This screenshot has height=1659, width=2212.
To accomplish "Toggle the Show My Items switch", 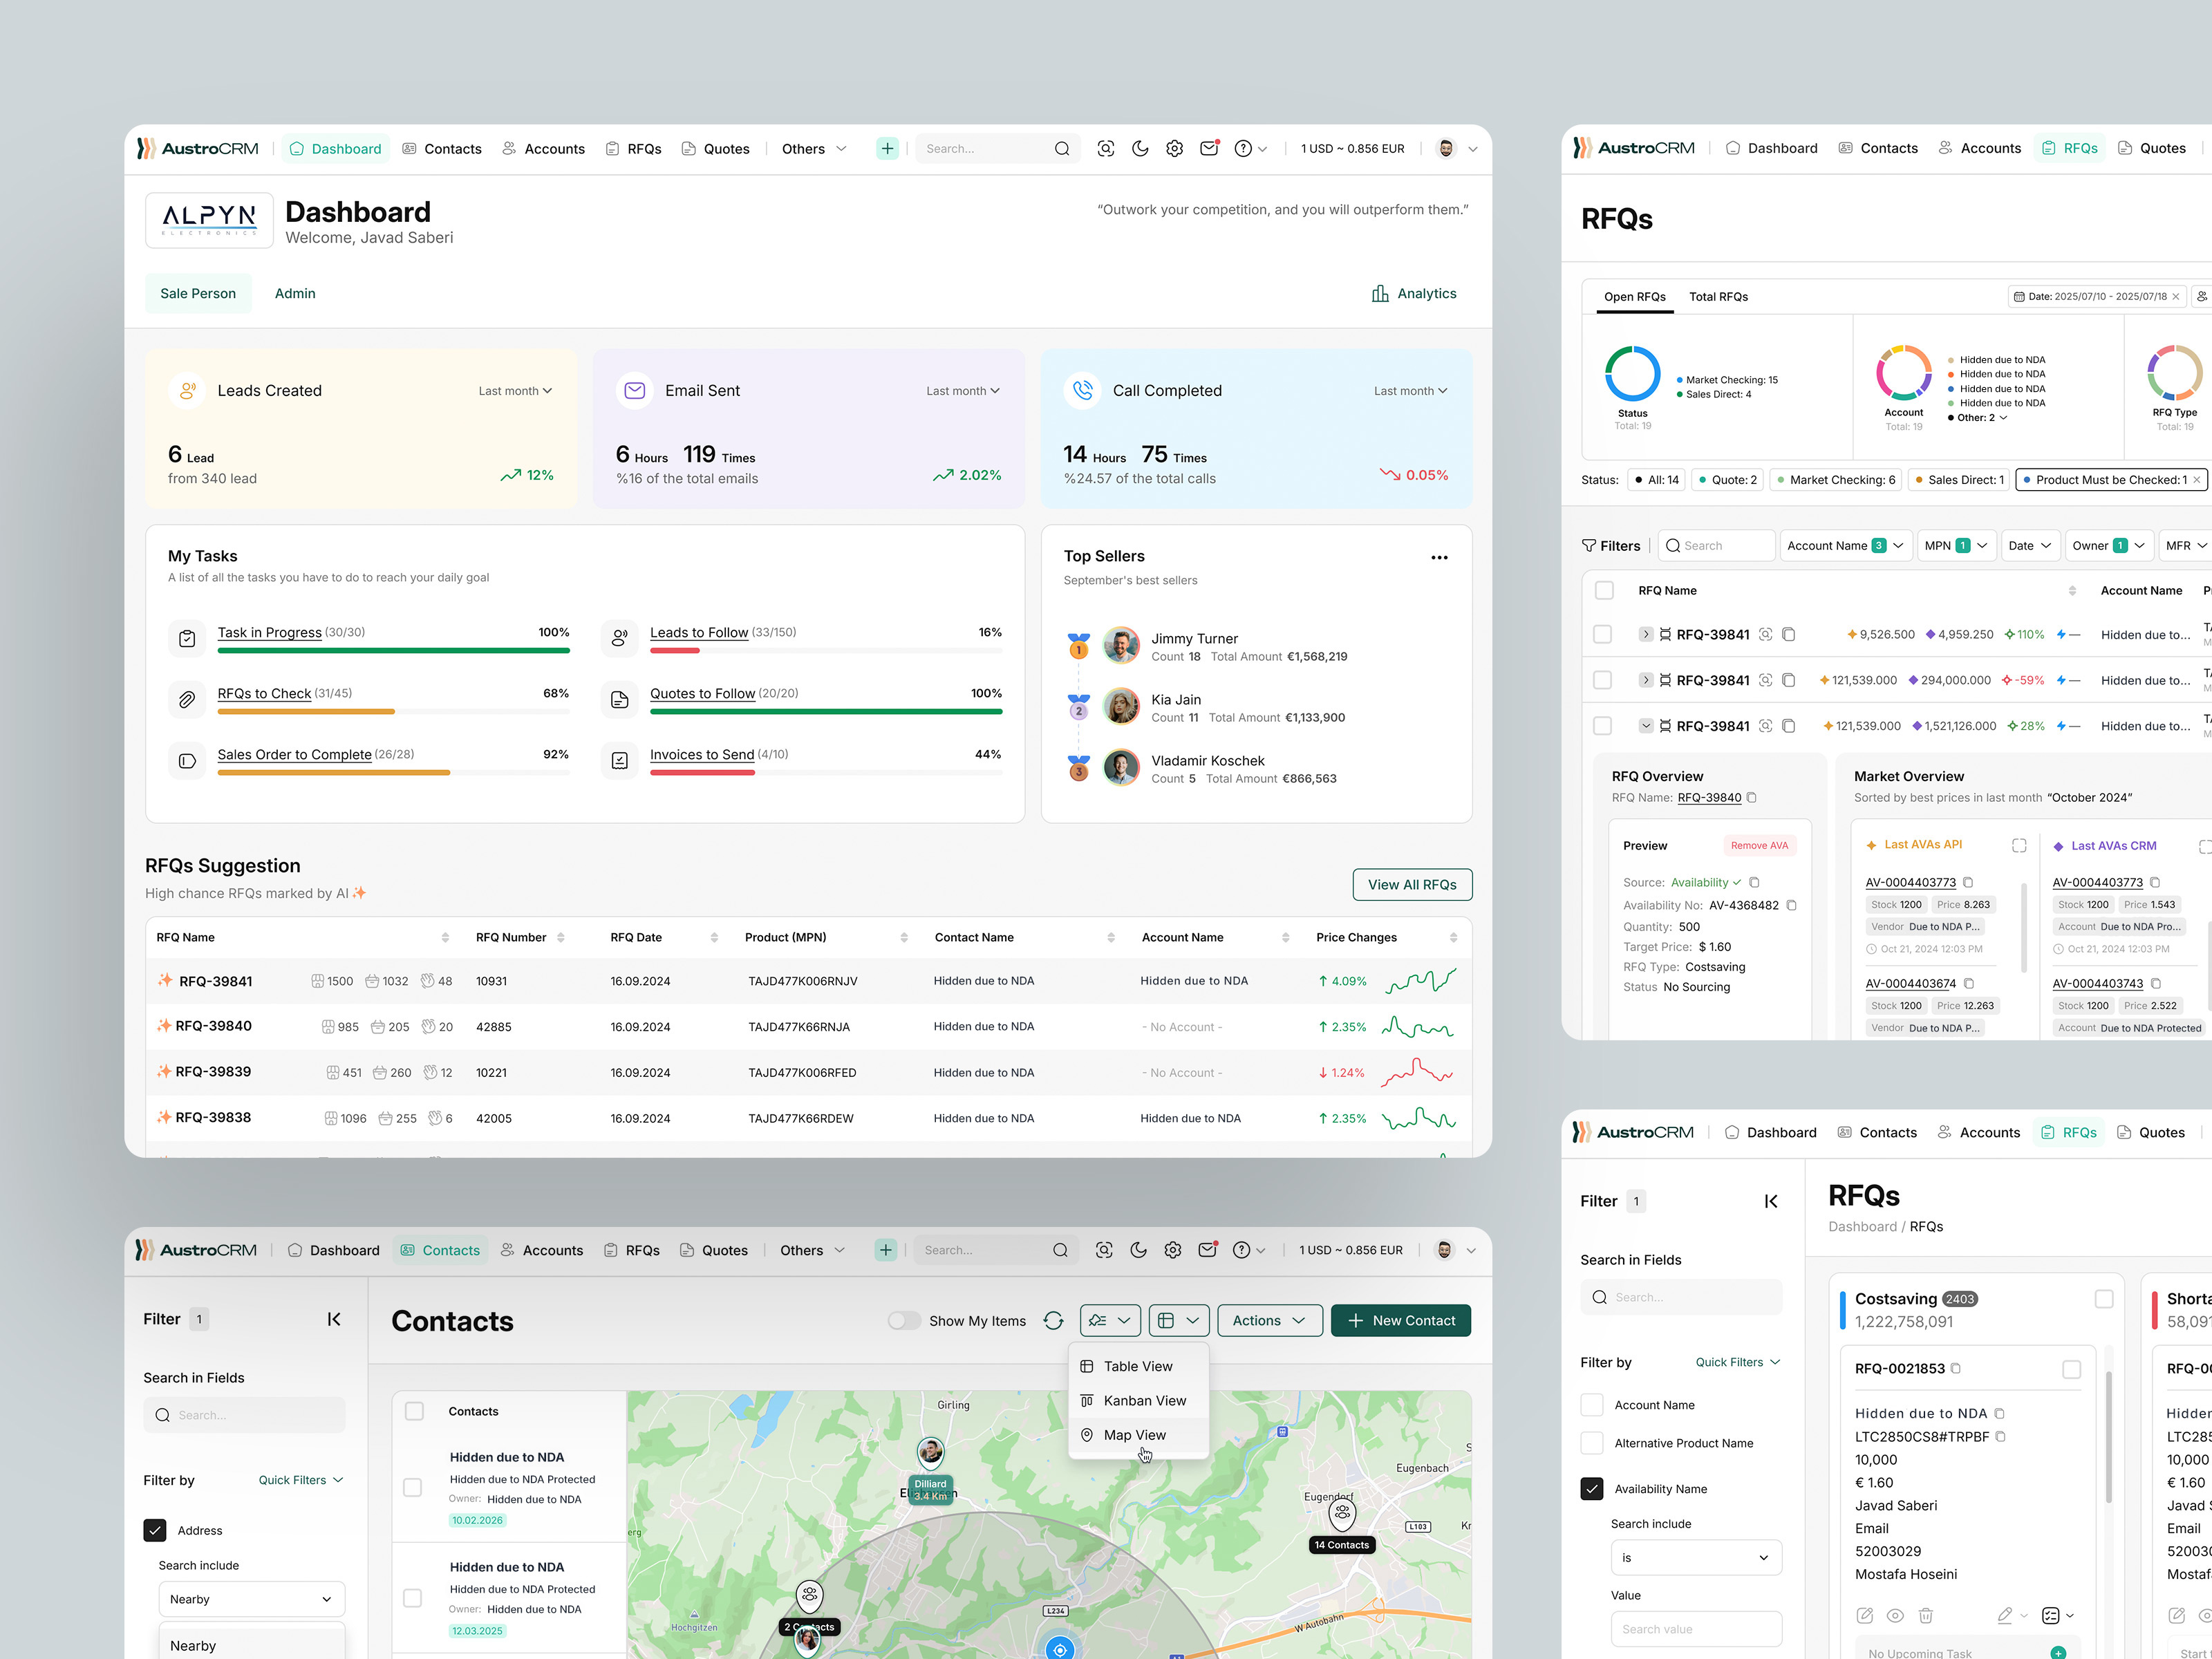I will coord(904,1321).
